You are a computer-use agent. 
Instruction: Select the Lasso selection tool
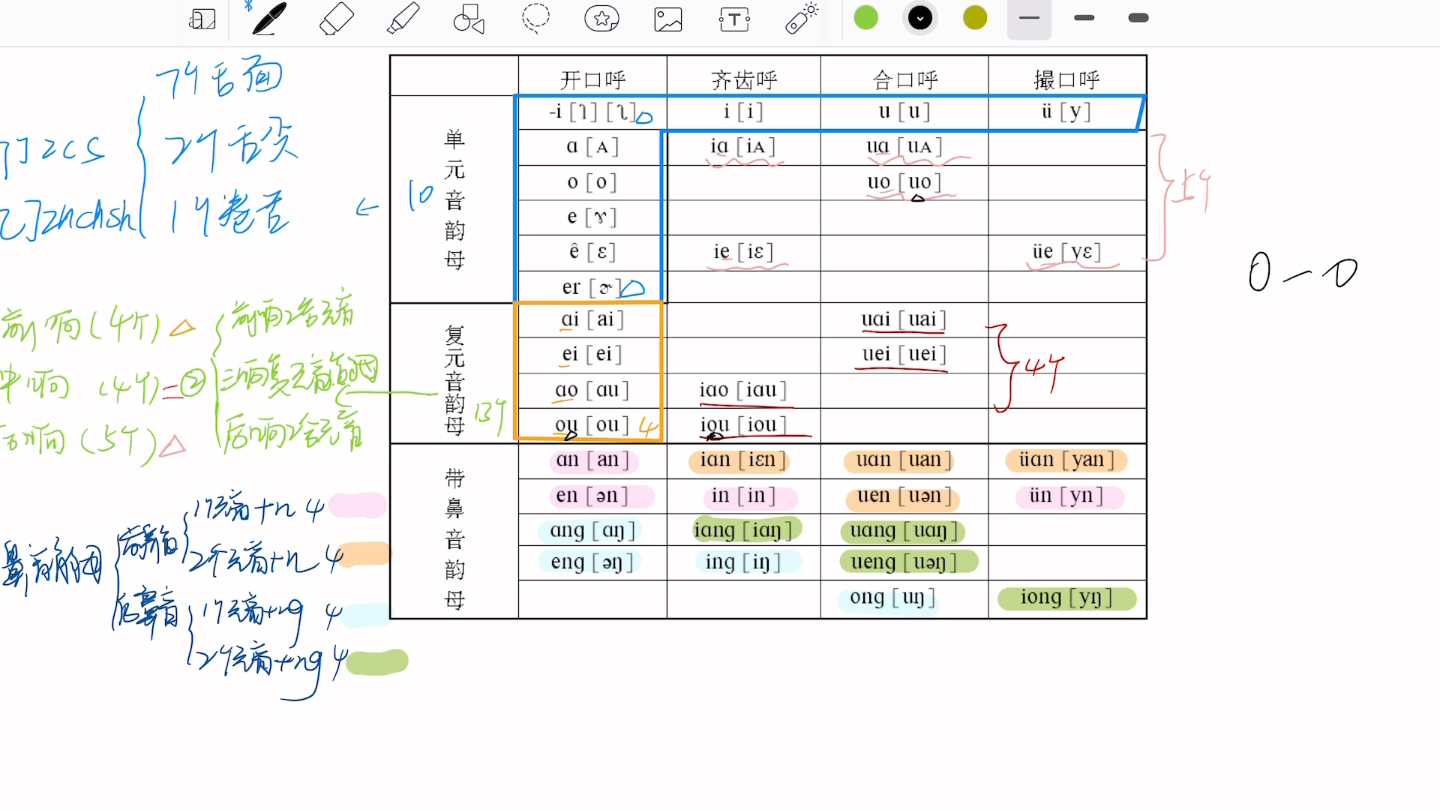536,18
